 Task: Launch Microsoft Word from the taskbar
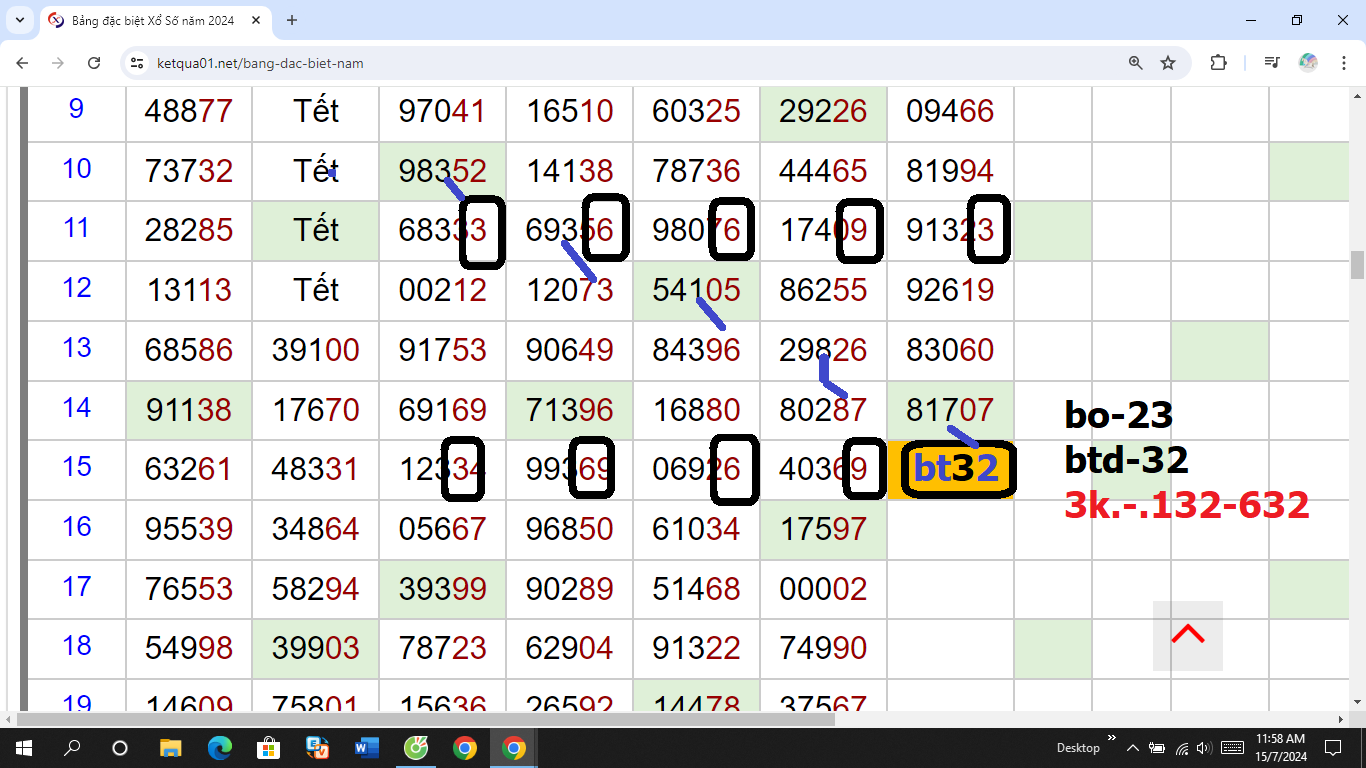(x=366, y=748)
